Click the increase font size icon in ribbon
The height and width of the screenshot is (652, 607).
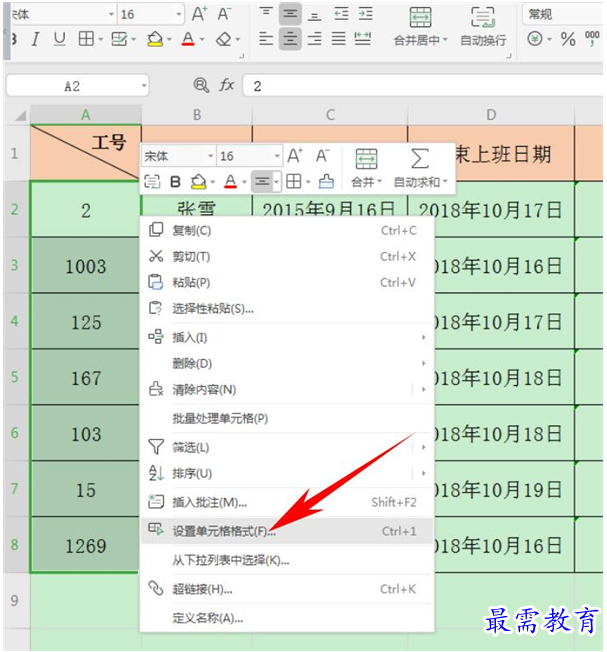click(x=200, y=14)
